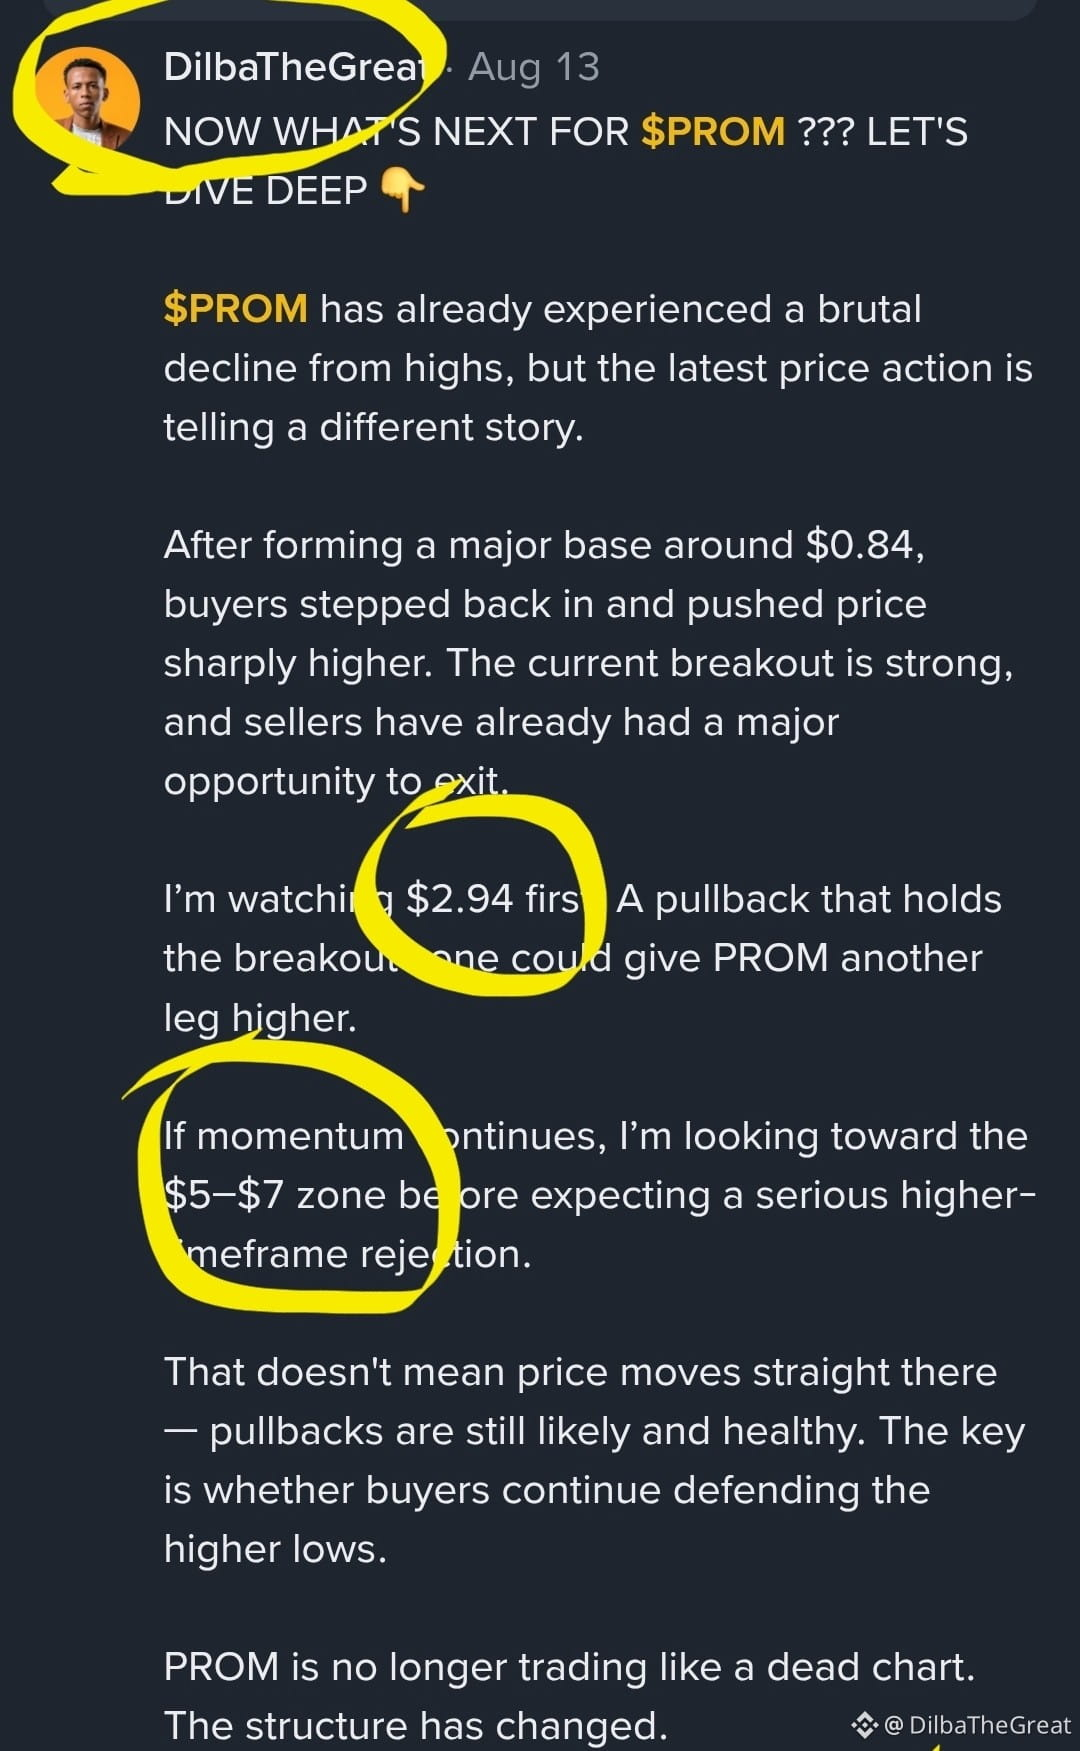The height and width of the screenshot is (1751, 1080).
Task: Tap the line 'telling a different story.'
Action: coord(374,428)
